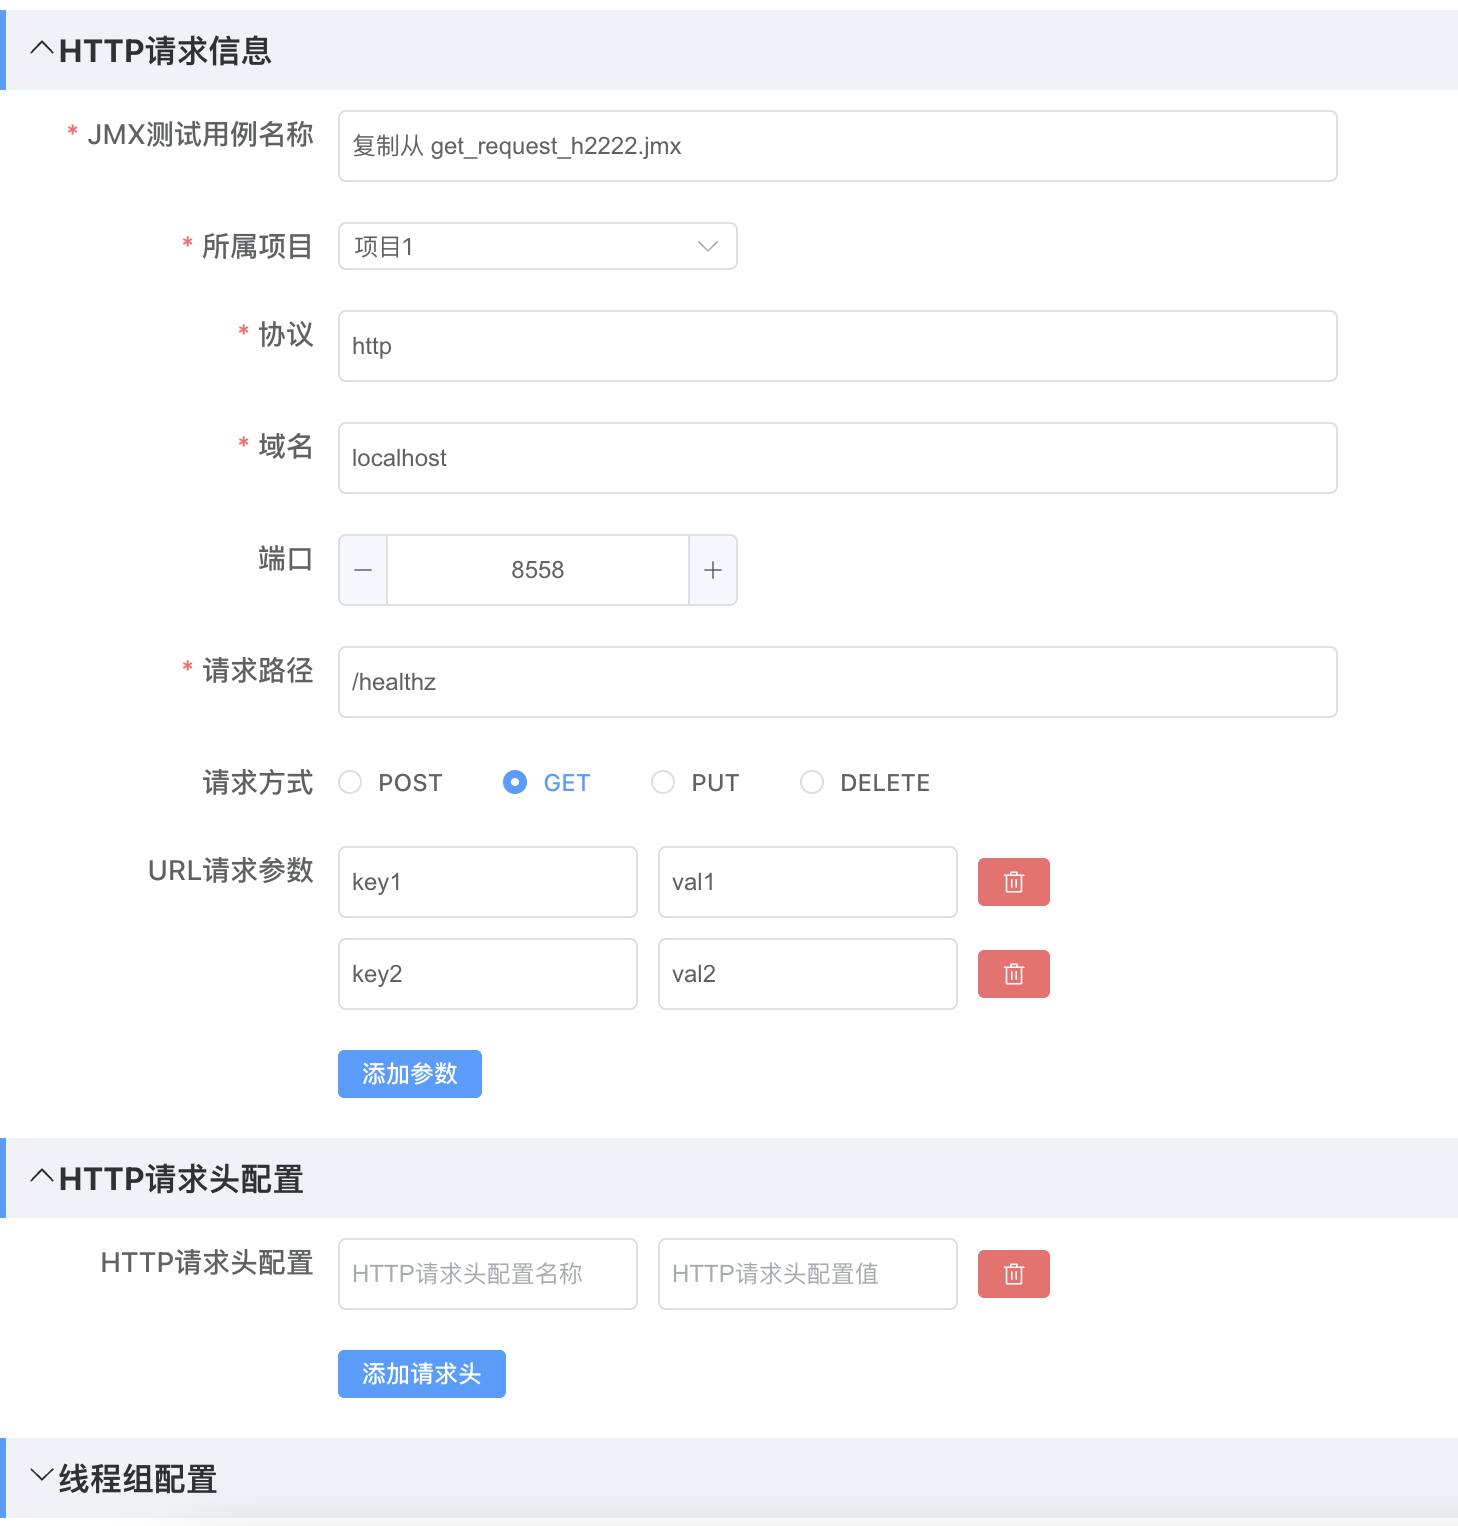1458x1526 pixels.
Task: Decrease the port number with minus button
Action: (363, 570)
